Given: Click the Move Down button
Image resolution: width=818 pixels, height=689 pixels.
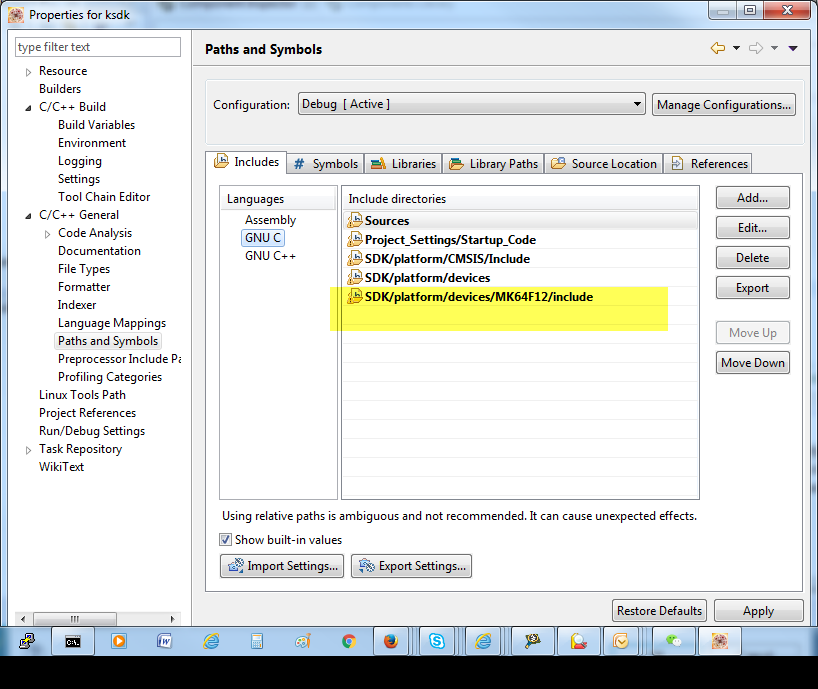Looking at the screenshot, I should [752, 362].
